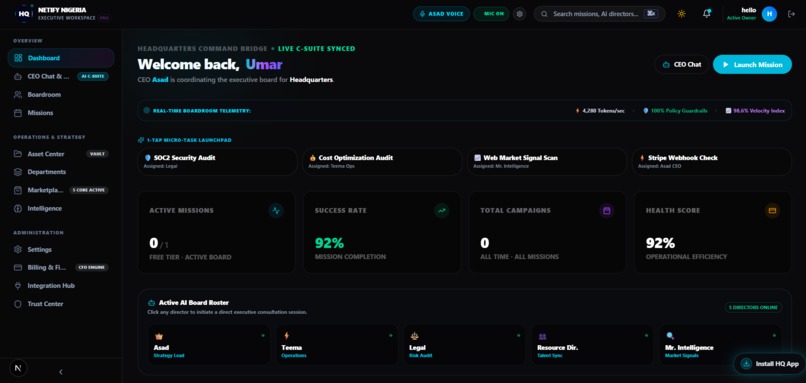Click the logout arrow icon
This screenshot has width=806, height=383.
[791, 14]
